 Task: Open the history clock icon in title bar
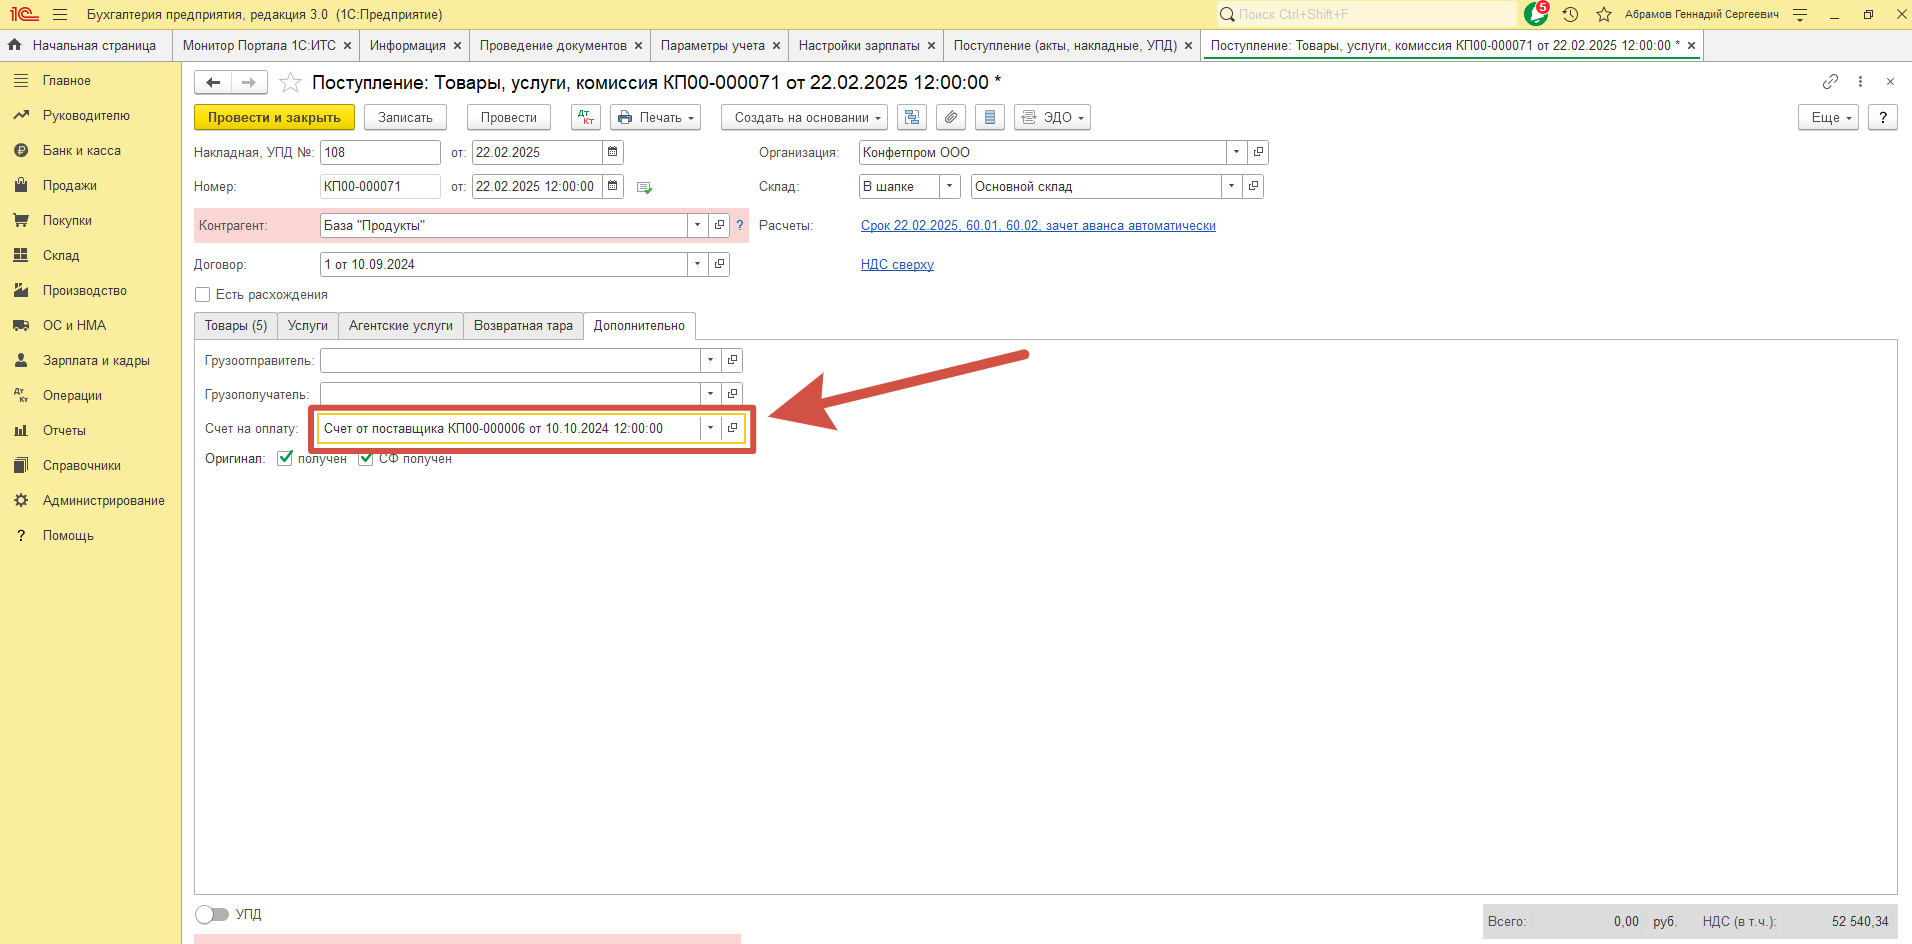click(x=1570, y=14)
